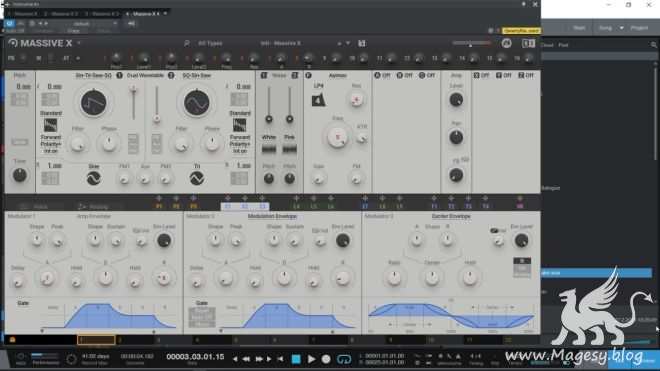
Task: Click the Routing tab icon
Action: pyautogui.click(x=82, y=206)
